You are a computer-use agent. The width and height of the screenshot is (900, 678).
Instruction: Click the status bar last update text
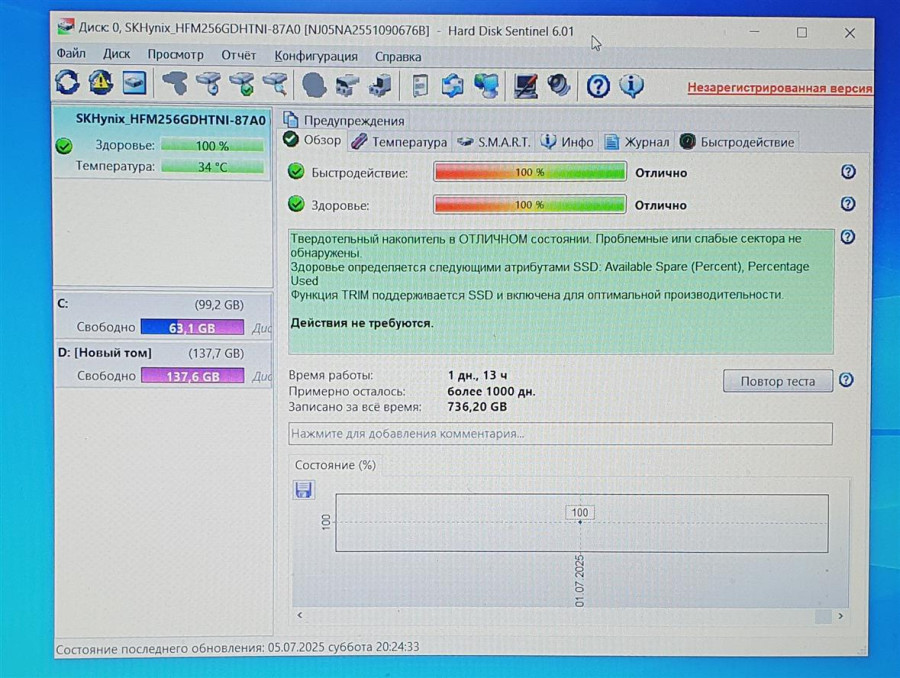[x=237, y=647]
